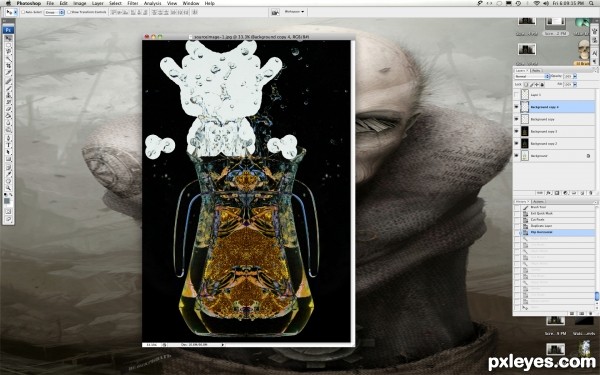Open the Workspace dropdown
600x375 pixels.
click(294, 12)
